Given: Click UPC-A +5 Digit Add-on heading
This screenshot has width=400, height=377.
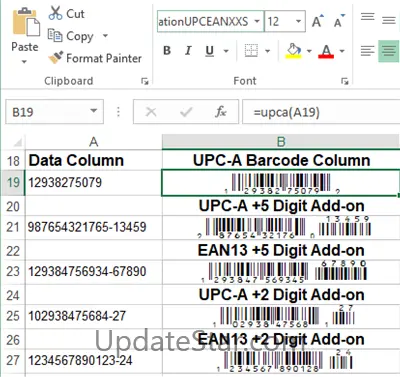Looking at the screenshot, I should pos(281,206).
